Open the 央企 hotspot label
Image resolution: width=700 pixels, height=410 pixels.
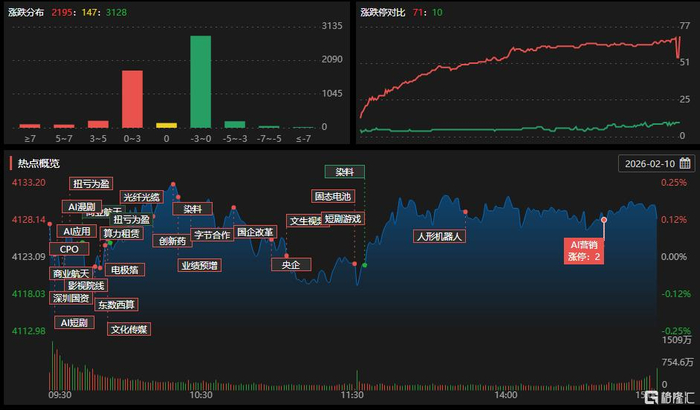291,264
